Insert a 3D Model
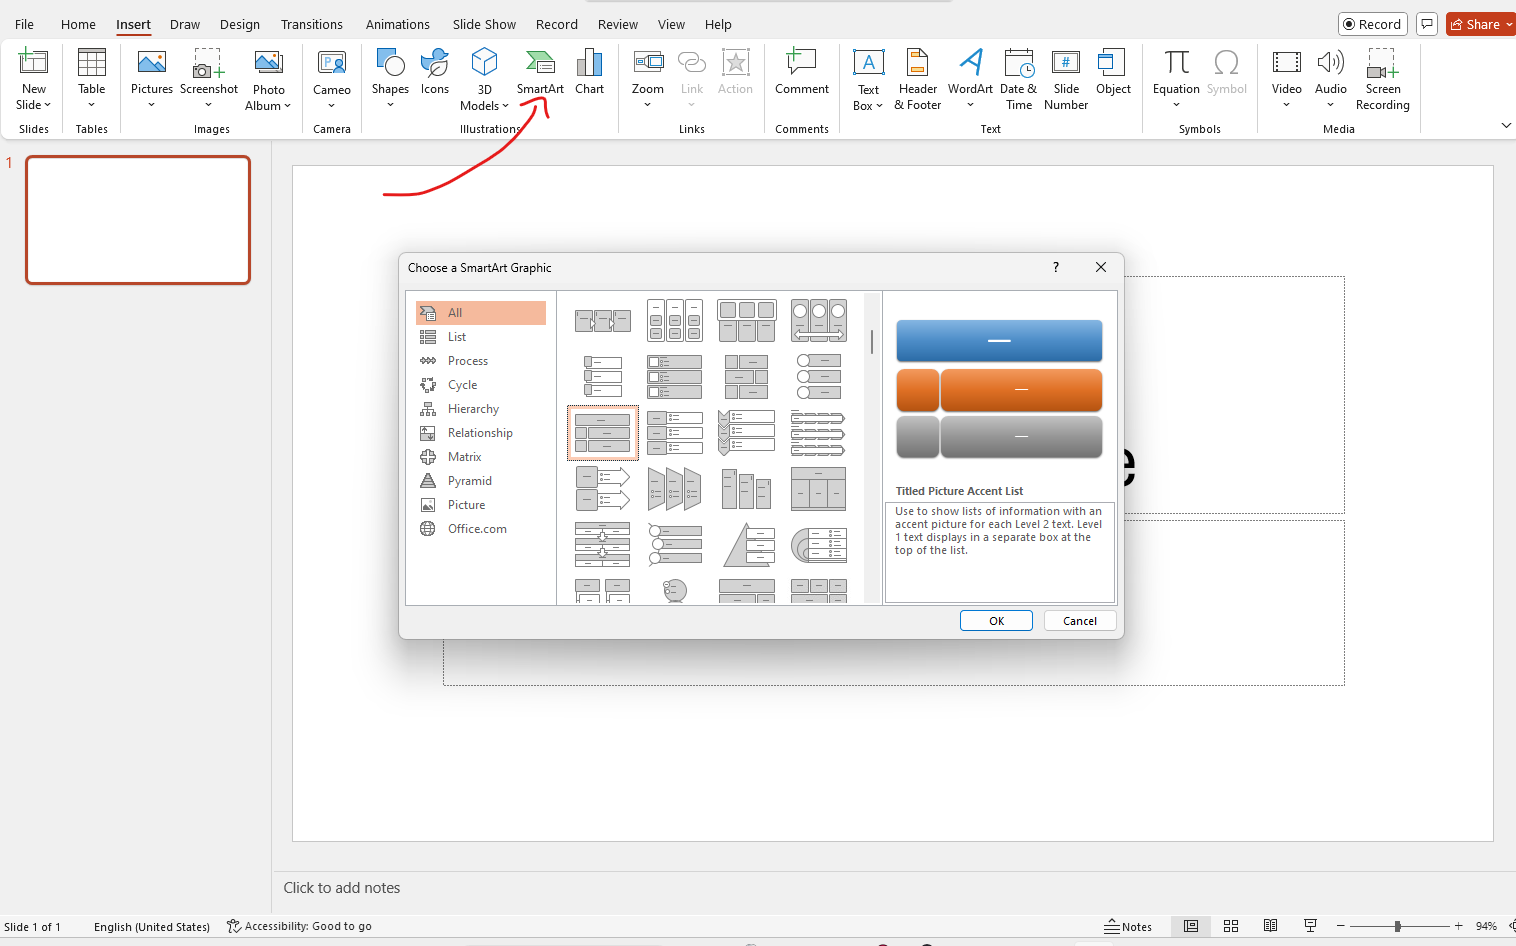This screenshot has height=946, width=1516. coord(484,75)
